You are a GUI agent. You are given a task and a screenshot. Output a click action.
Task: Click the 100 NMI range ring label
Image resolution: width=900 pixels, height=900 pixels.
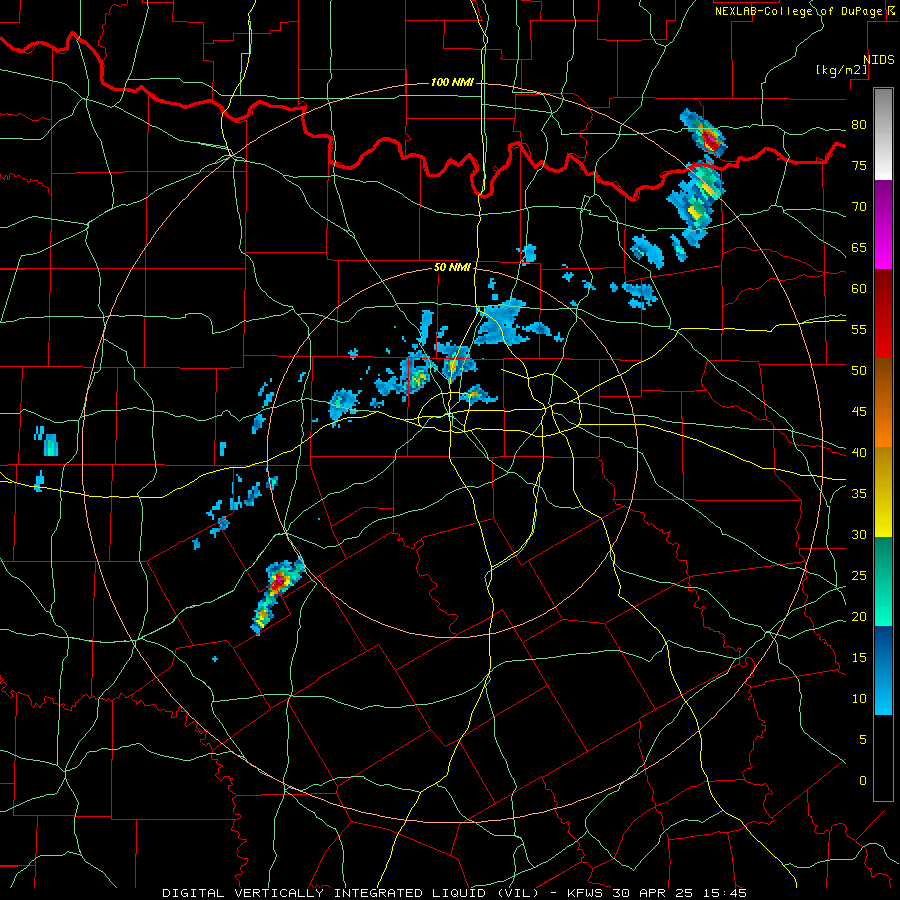[452, 83]
